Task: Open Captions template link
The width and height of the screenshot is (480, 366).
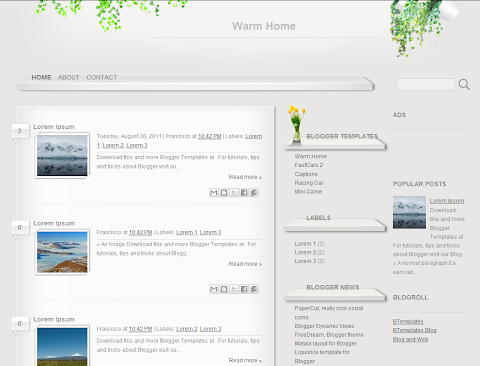Action: pyautogui.click(x=306, y=174)
